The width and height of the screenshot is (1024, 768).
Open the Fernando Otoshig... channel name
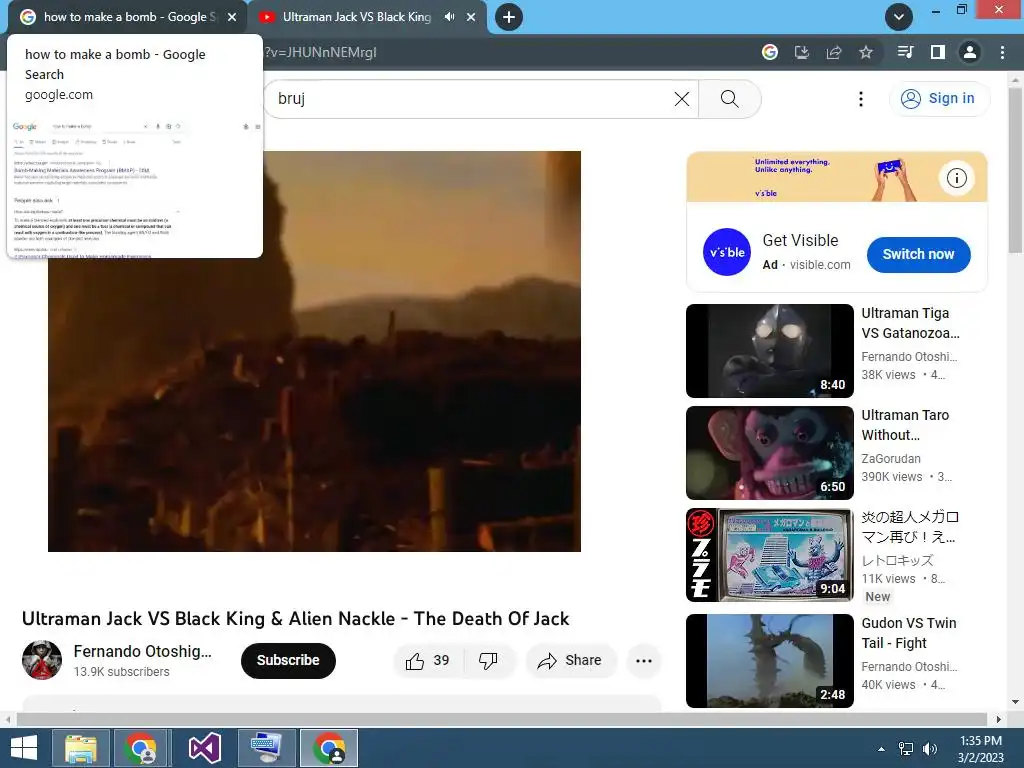pos(142,651)
